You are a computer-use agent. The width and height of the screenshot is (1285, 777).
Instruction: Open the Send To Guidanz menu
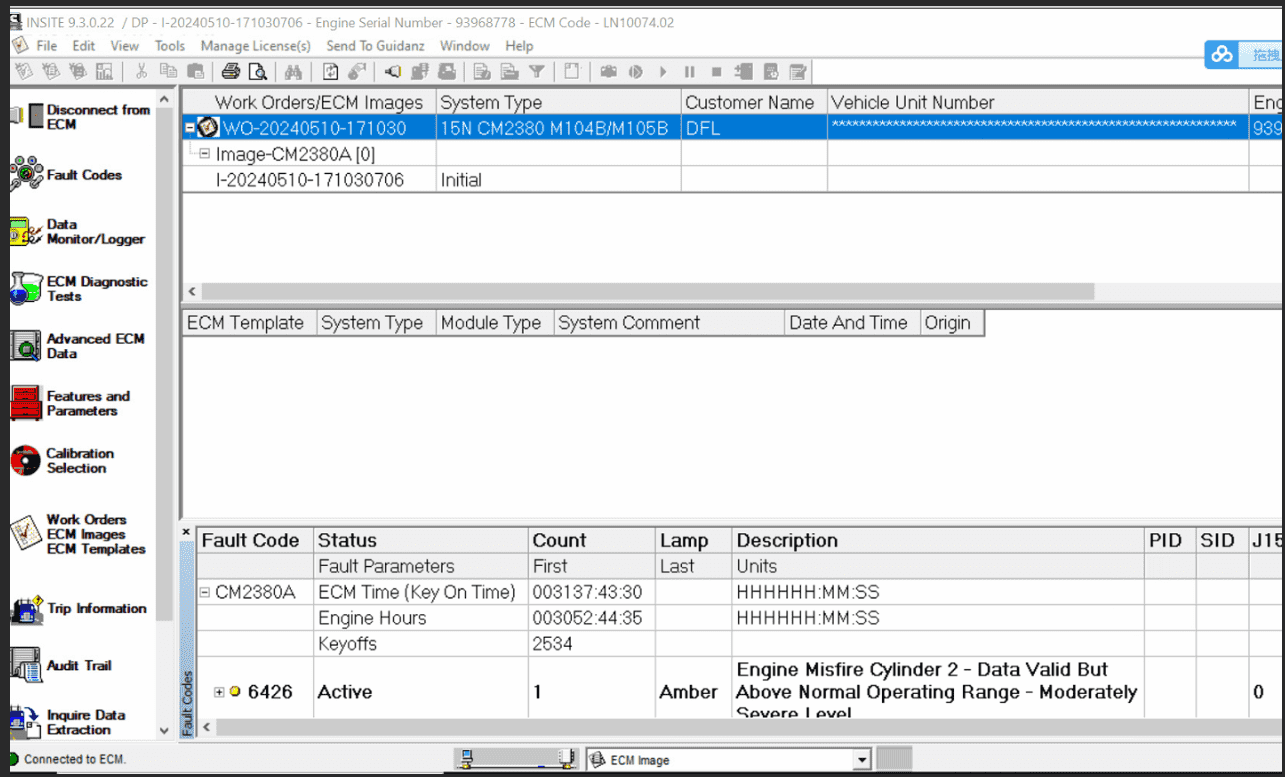[x=376, y=46]
